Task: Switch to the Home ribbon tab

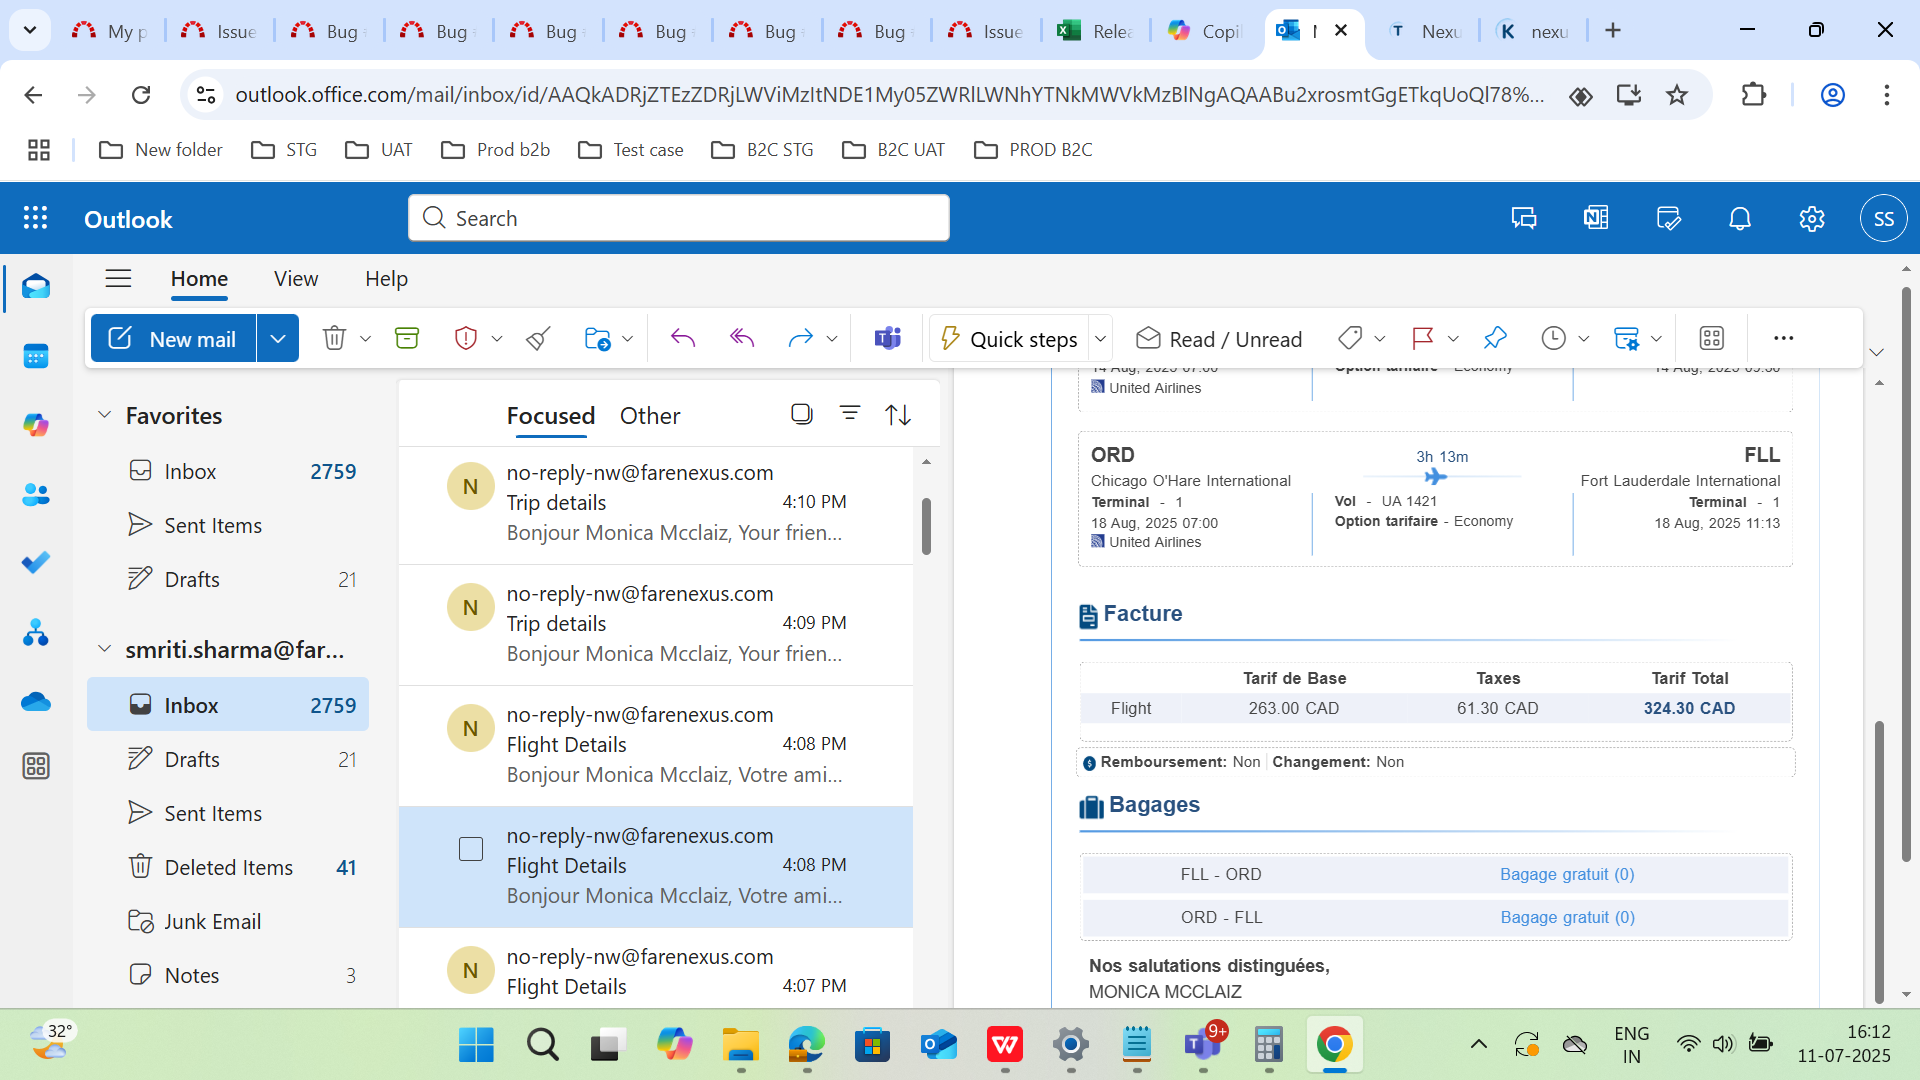Action: 199,279
